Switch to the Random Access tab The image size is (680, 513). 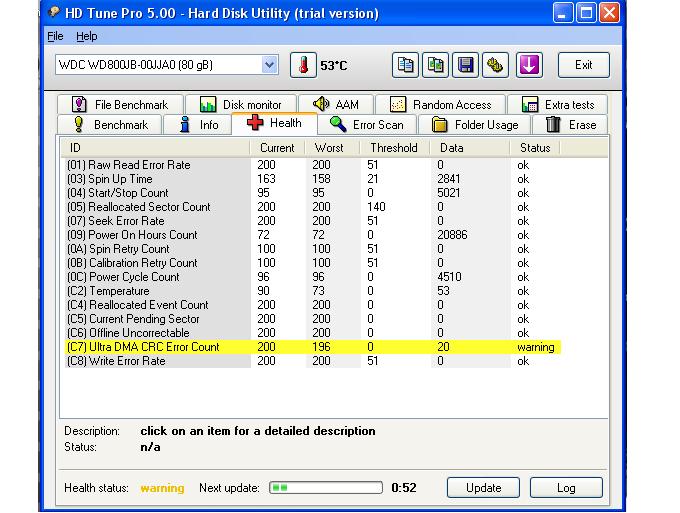[441, 105]
